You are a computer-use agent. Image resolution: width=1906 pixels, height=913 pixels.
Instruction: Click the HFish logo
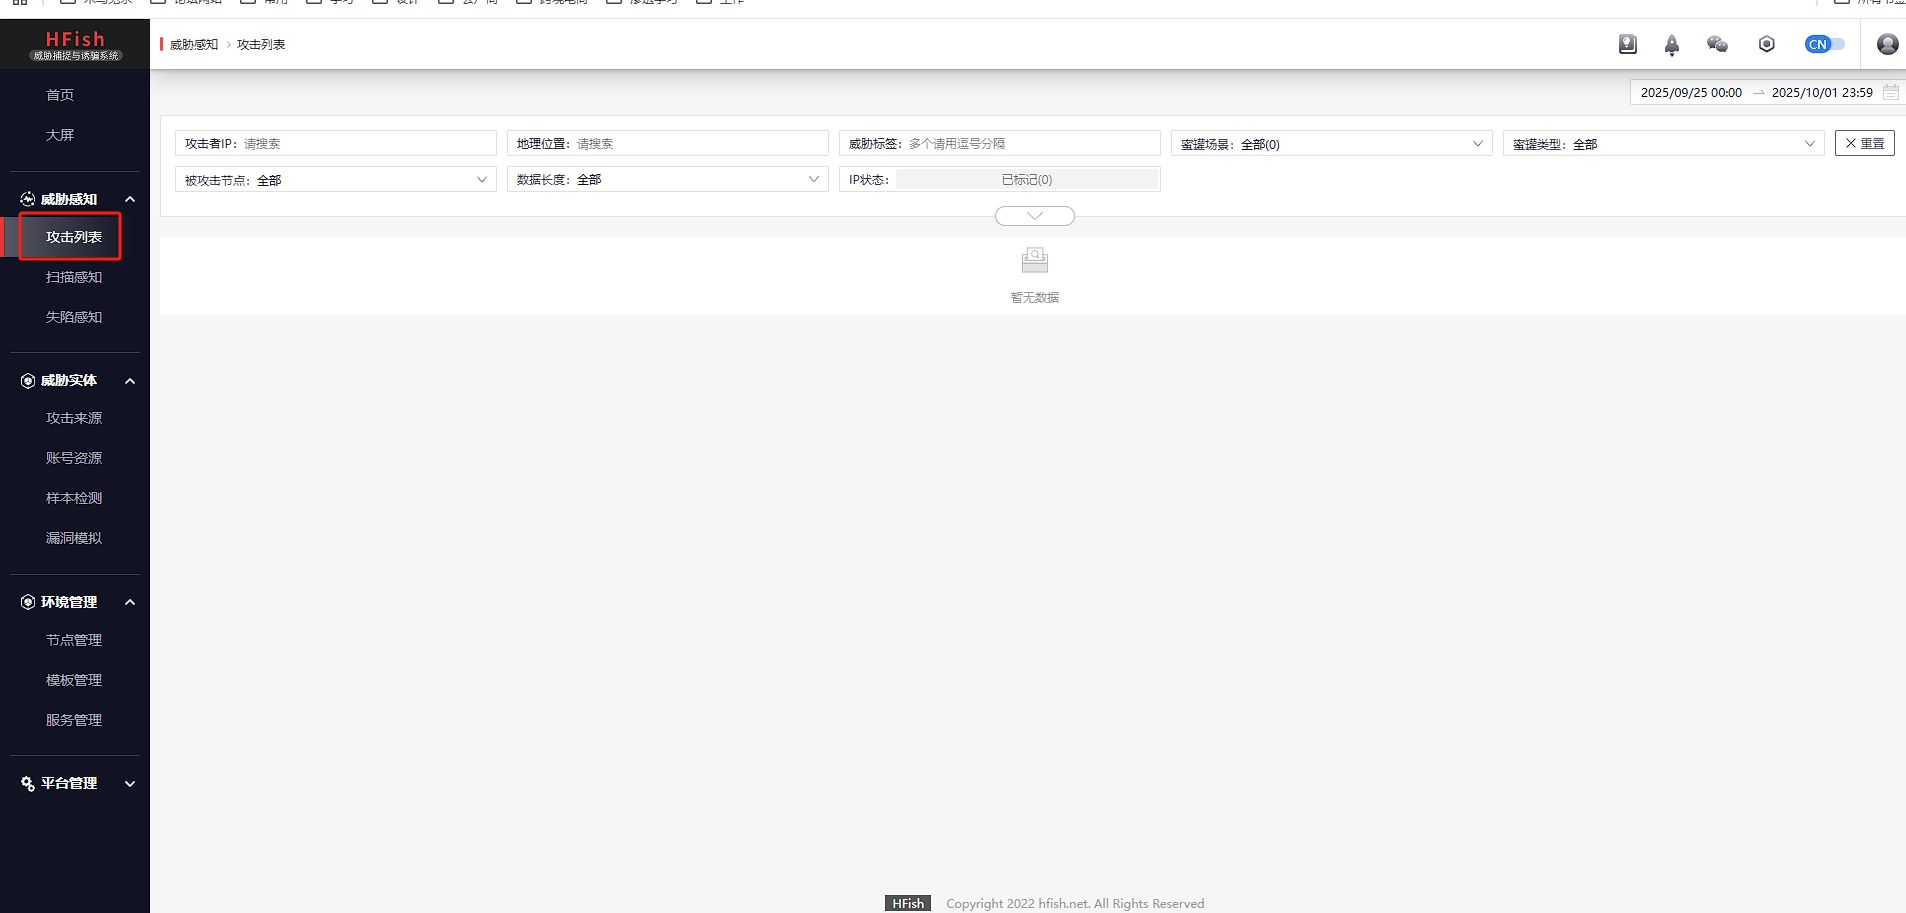(x=75, y=44)
